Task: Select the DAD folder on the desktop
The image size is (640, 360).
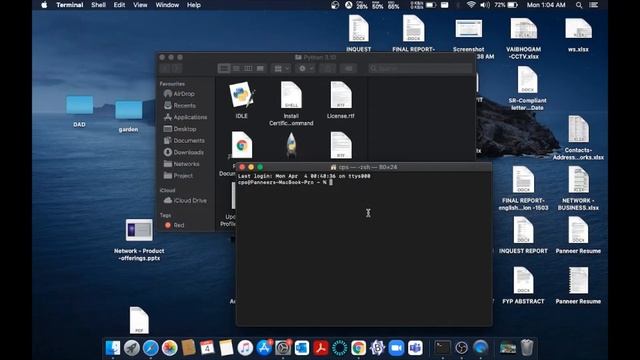Action: [80, 105]
